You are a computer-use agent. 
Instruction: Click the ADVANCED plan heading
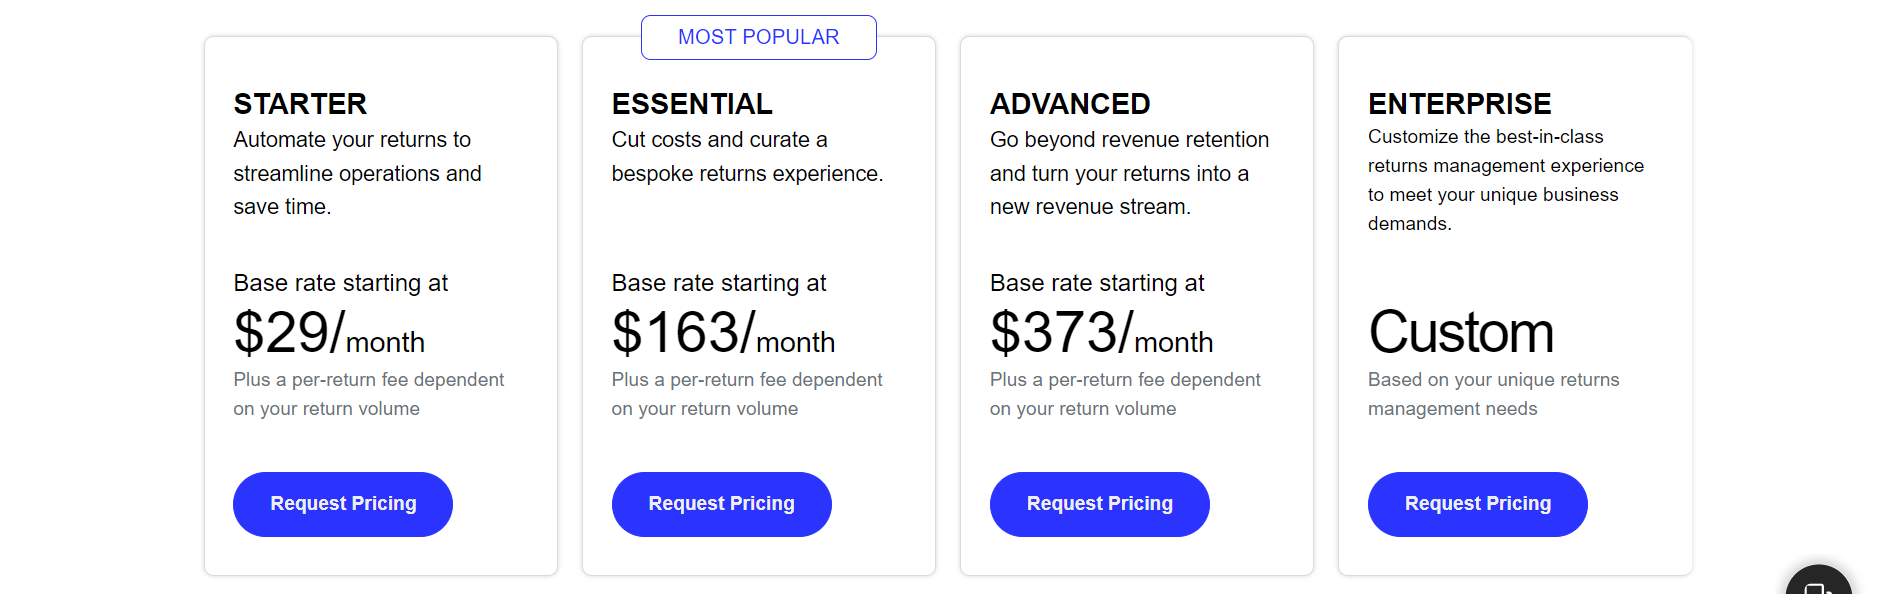(x=1070, y=104)
